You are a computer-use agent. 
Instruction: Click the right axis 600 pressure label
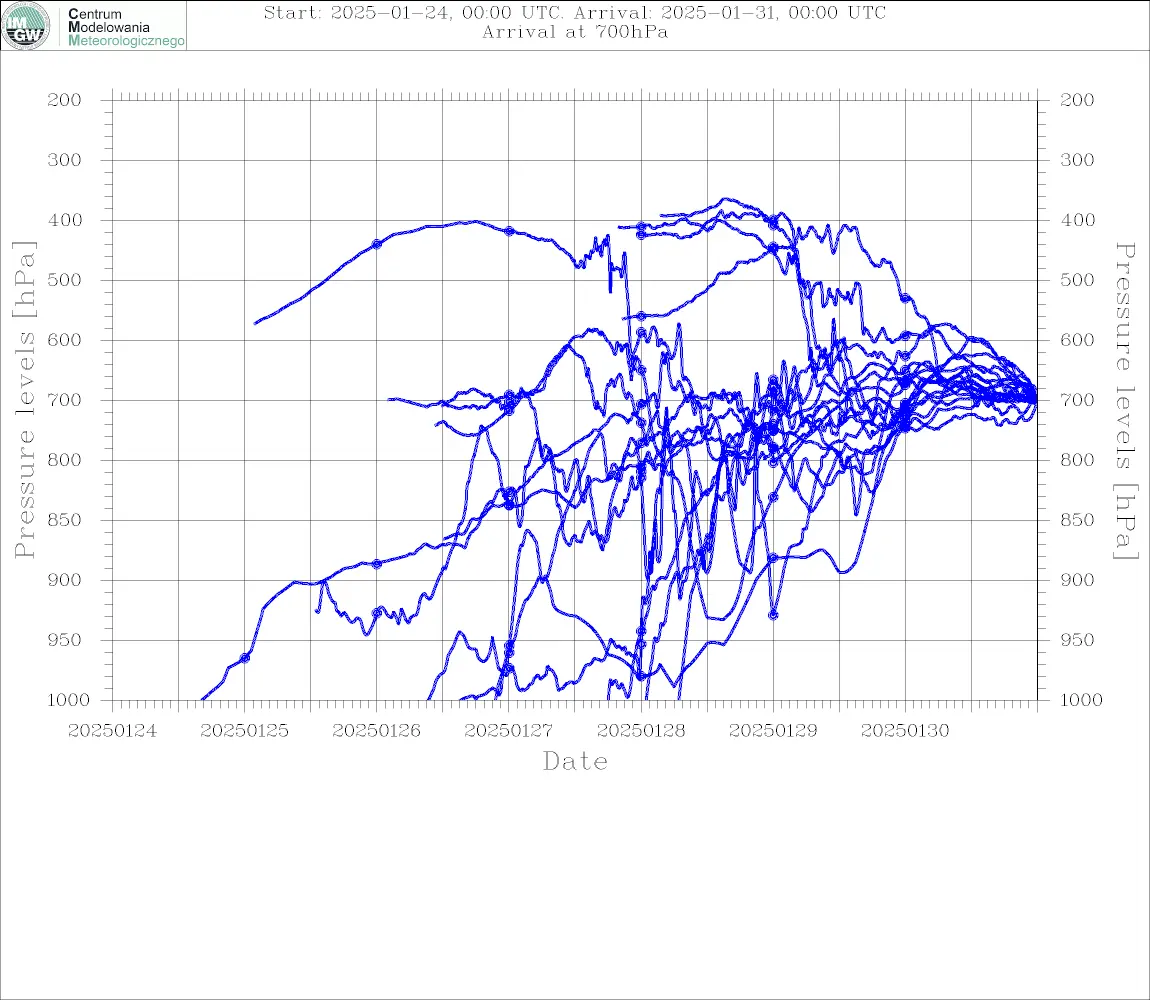(1077, 340)
